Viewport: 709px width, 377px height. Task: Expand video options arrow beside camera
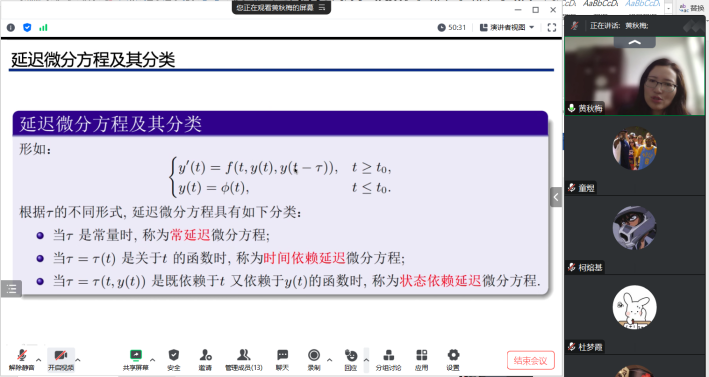(x=78, y=360)
